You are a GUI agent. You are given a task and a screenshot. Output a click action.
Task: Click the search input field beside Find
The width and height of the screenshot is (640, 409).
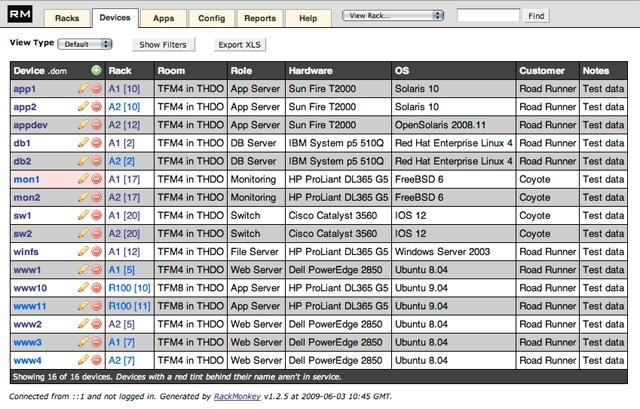click(488, 16)
